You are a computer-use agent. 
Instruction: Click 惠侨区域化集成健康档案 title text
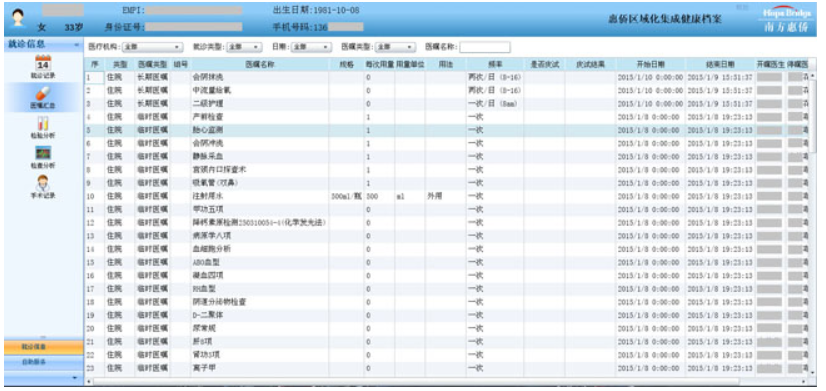click(665, 19)
